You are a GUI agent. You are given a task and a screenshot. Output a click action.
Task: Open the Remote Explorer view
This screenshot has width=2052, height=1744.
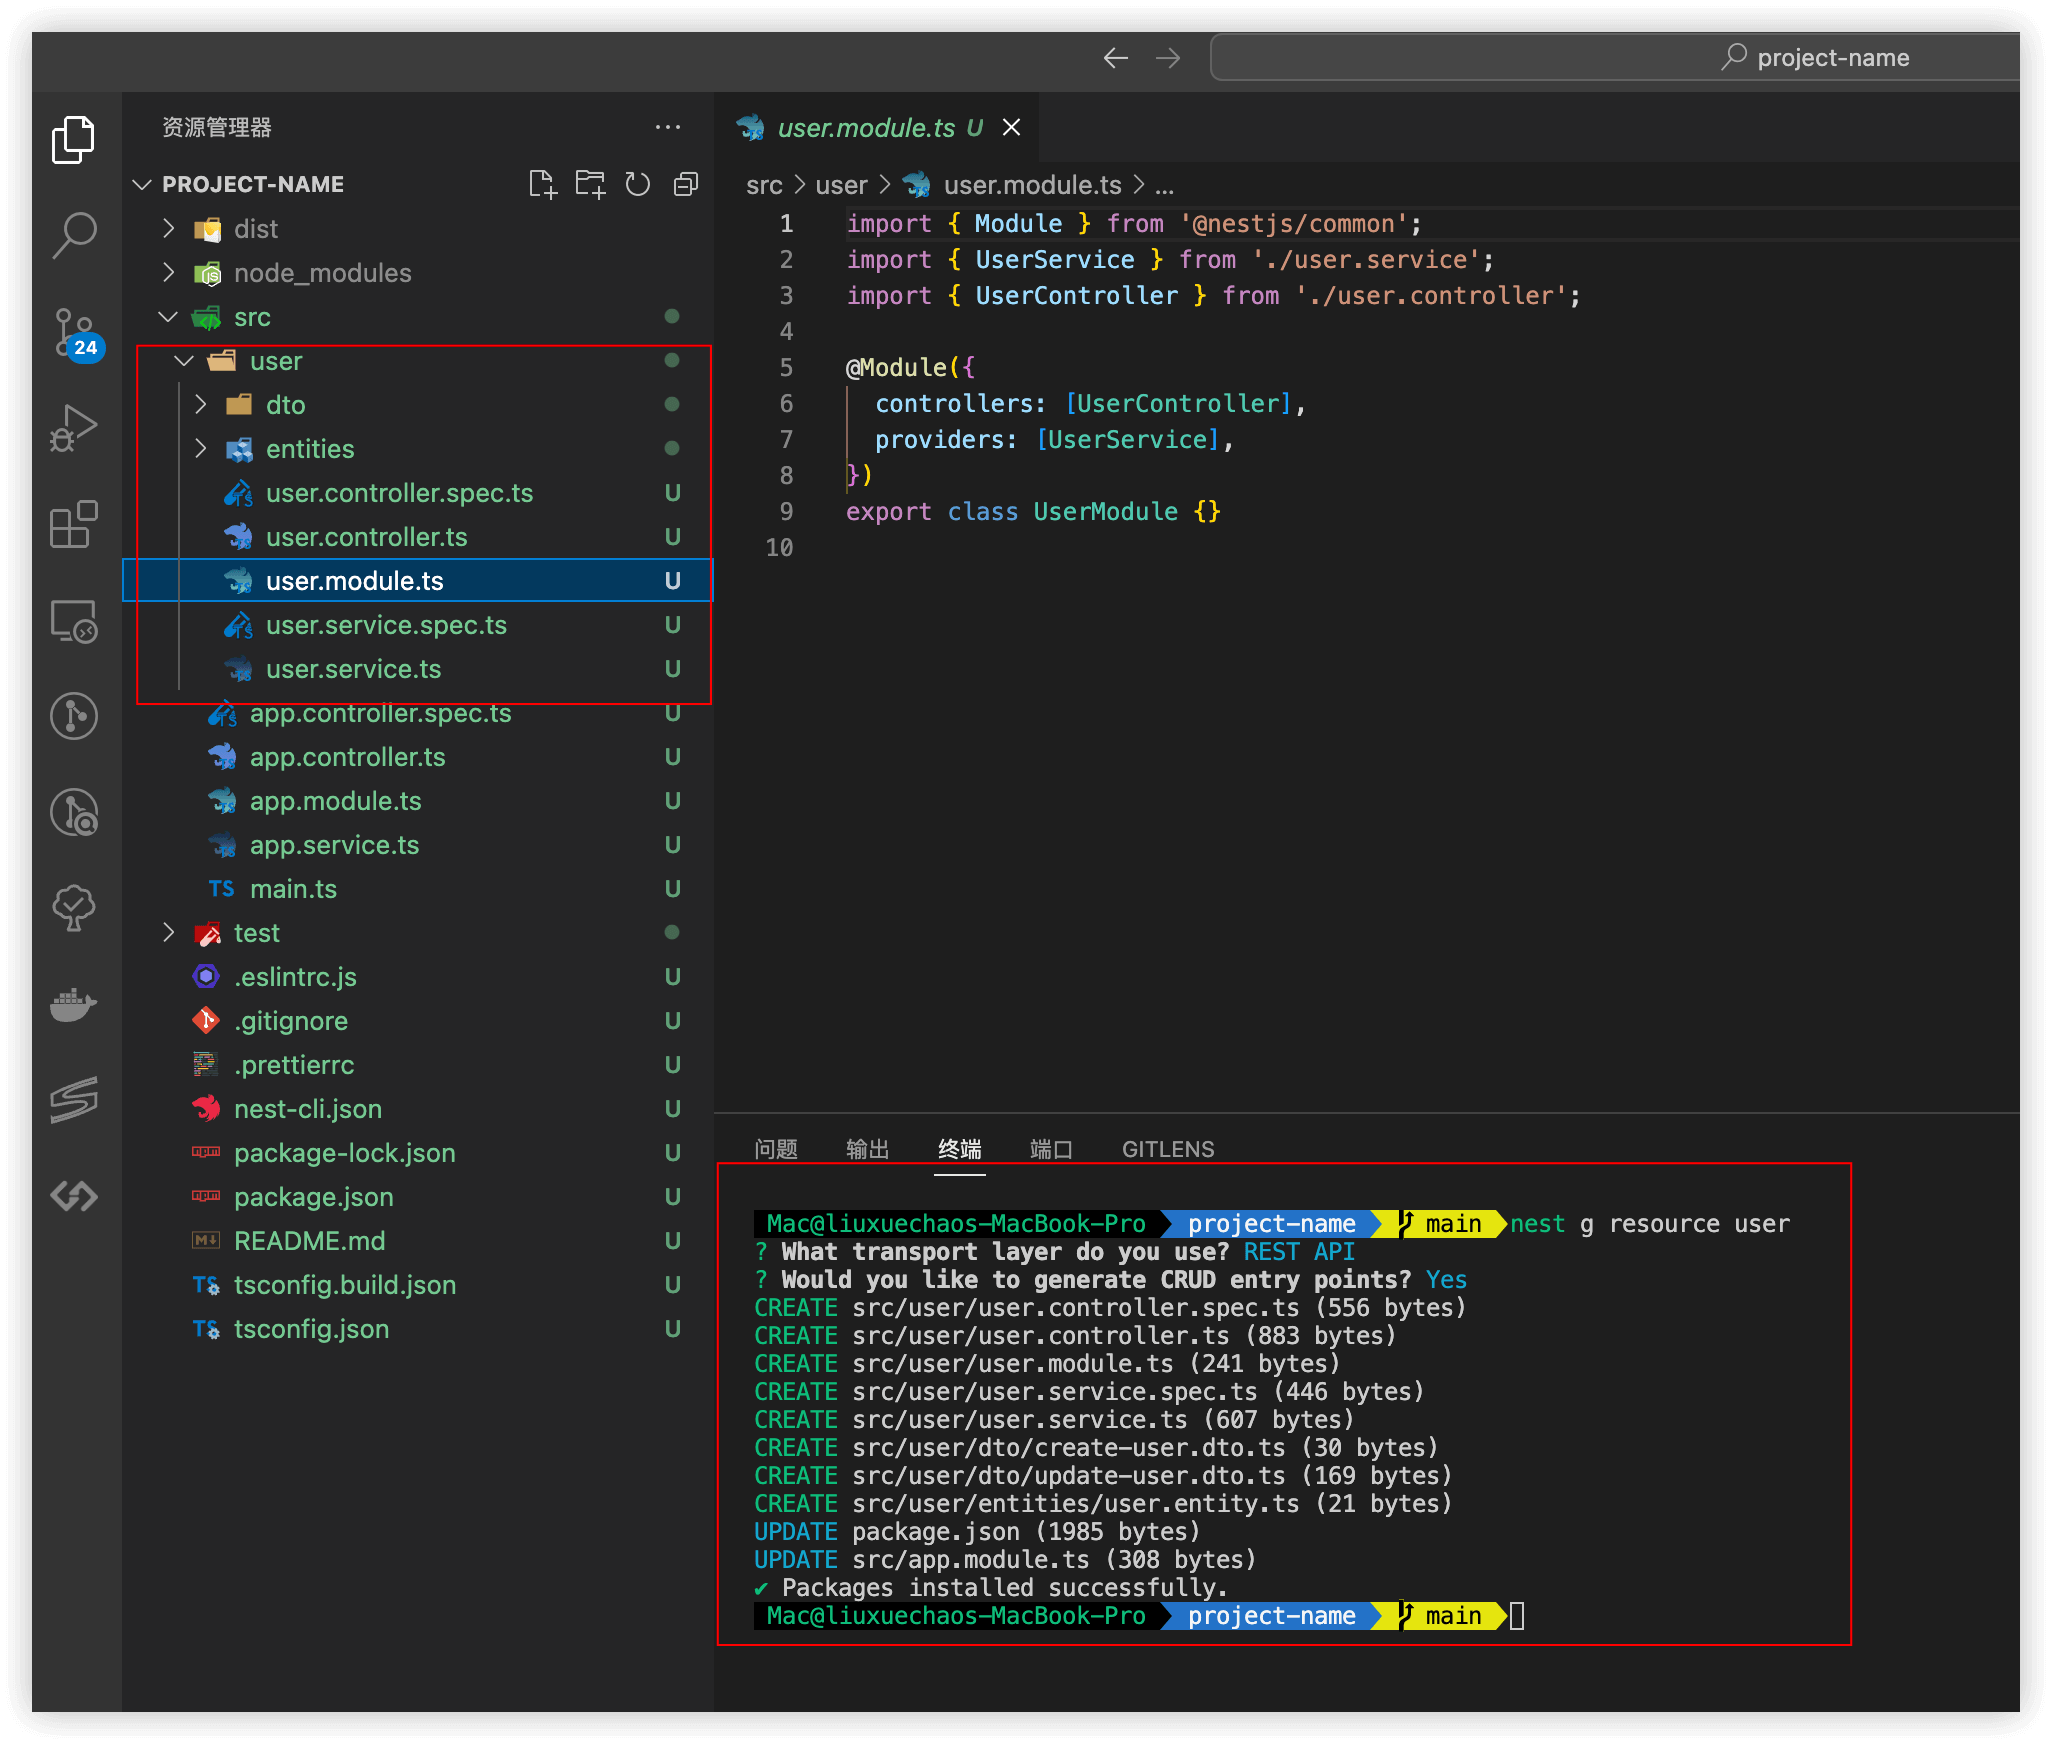coord(74,621)
